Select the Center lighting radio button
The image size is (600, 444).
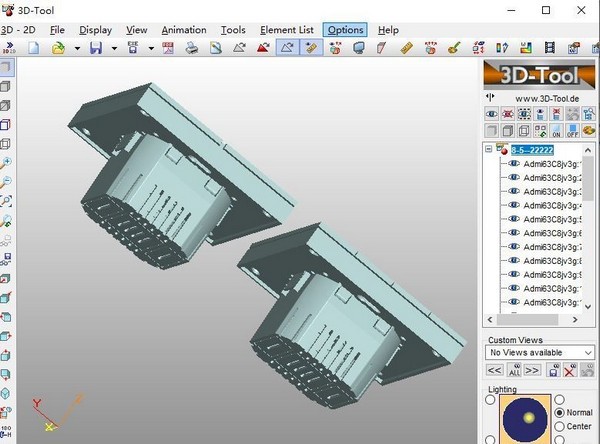pyautogui.click(x=559, y=427)
